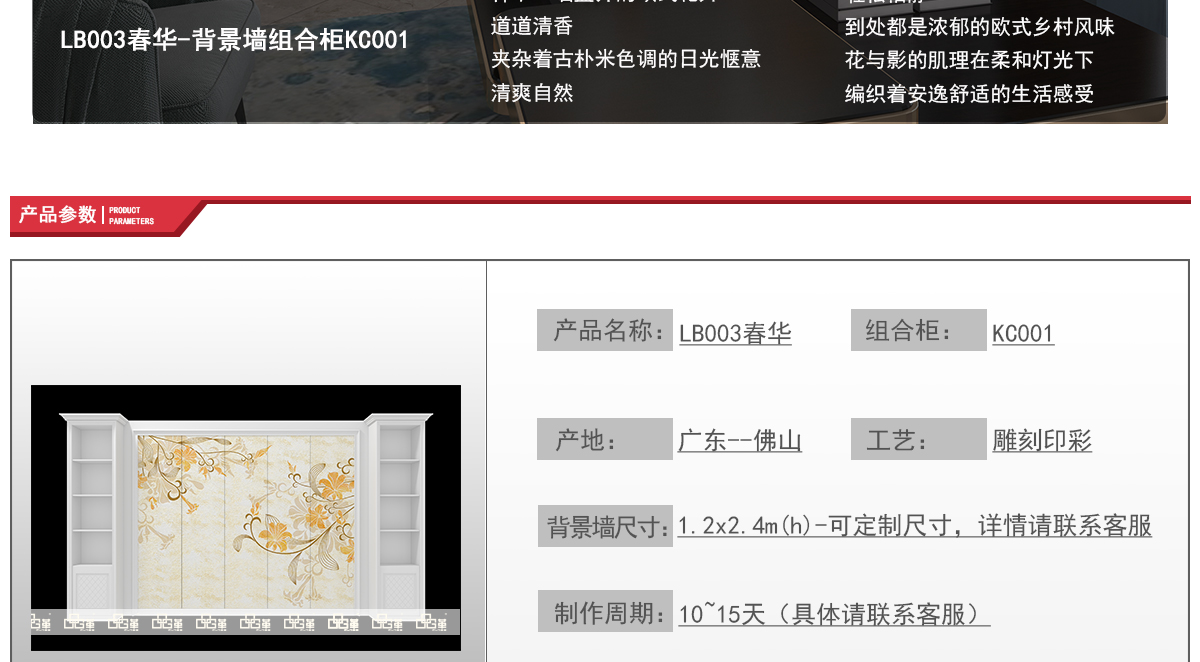1200x662 pixels.
Task: Select the 产品名称 label
Action: pyautogui.click(x=605, y=331)
